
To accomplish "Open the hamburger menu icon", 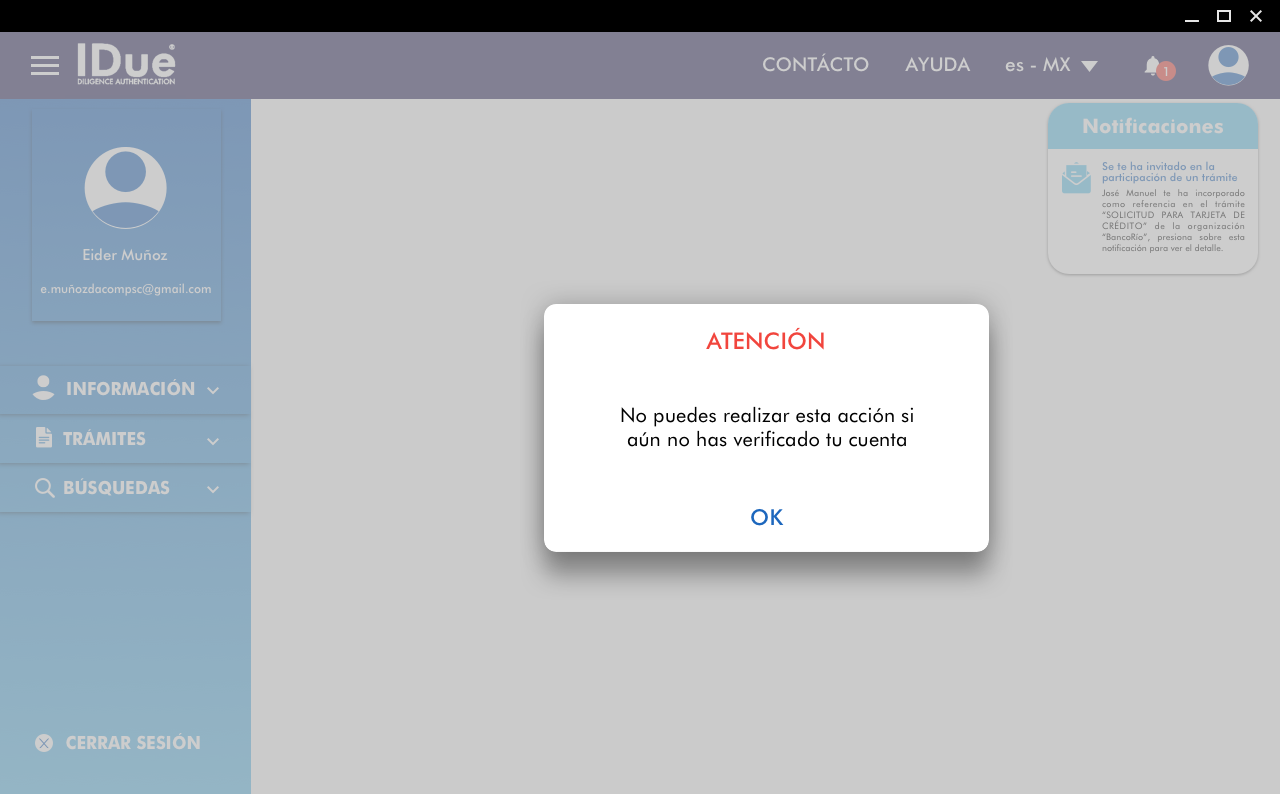I will [45, 66].
